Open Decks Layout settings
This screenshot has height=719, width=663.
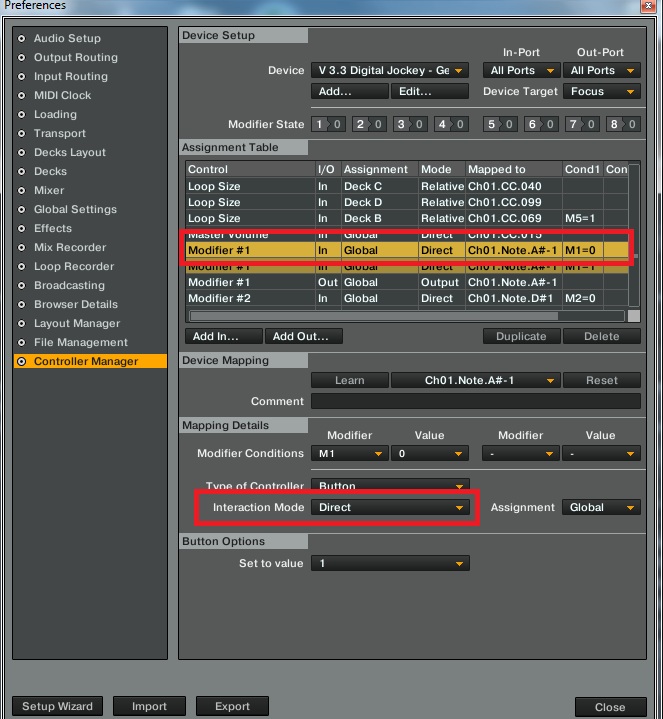click(x=70, y=152)
